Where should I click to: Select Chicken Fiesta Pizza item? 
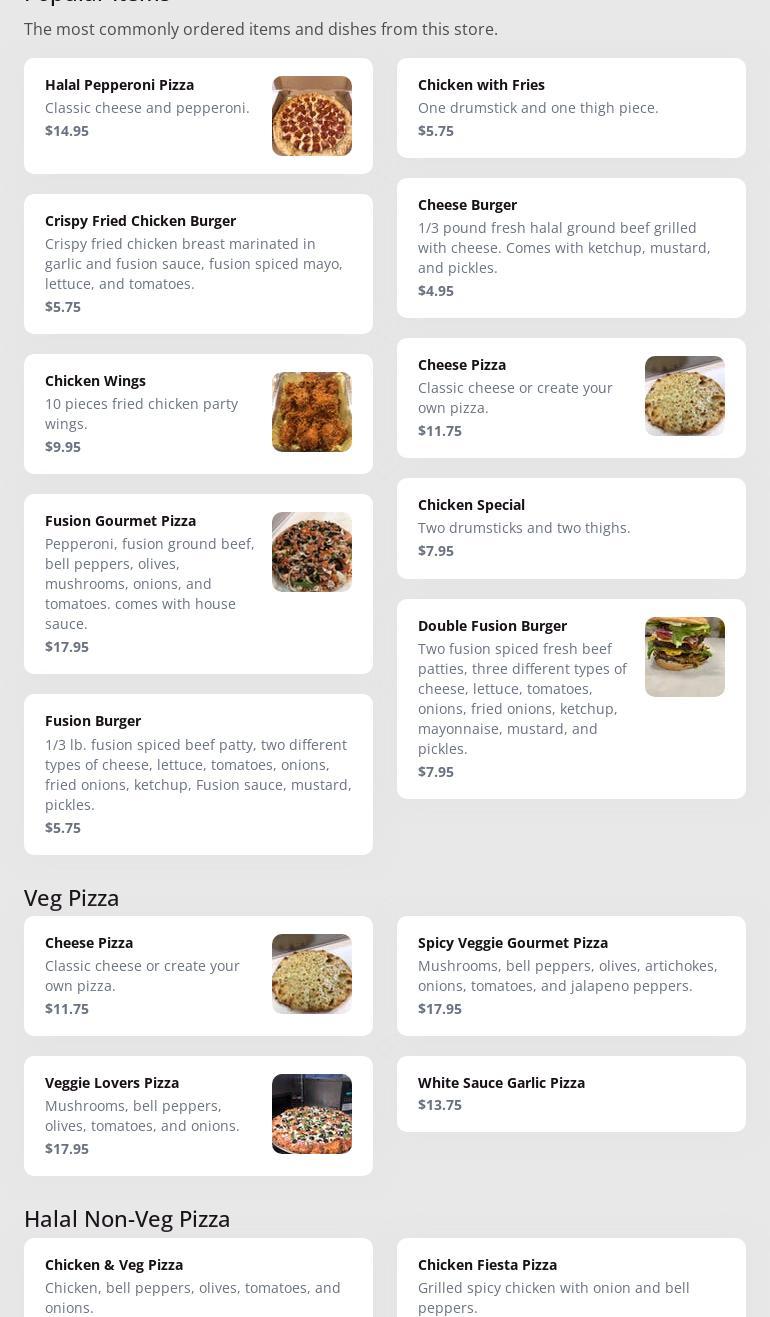[x=571, y=1278]
